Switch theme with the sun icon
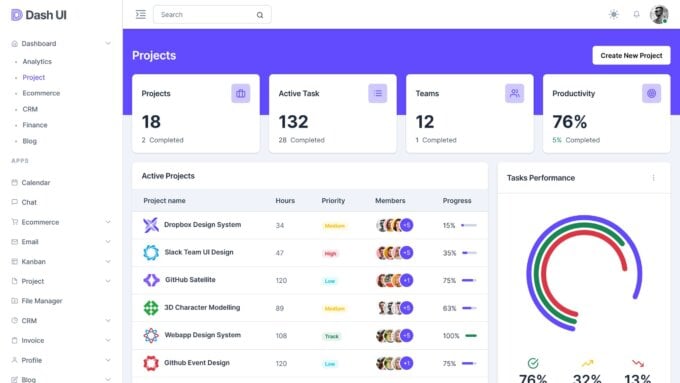680x383 pixels. tap(613, 14)
